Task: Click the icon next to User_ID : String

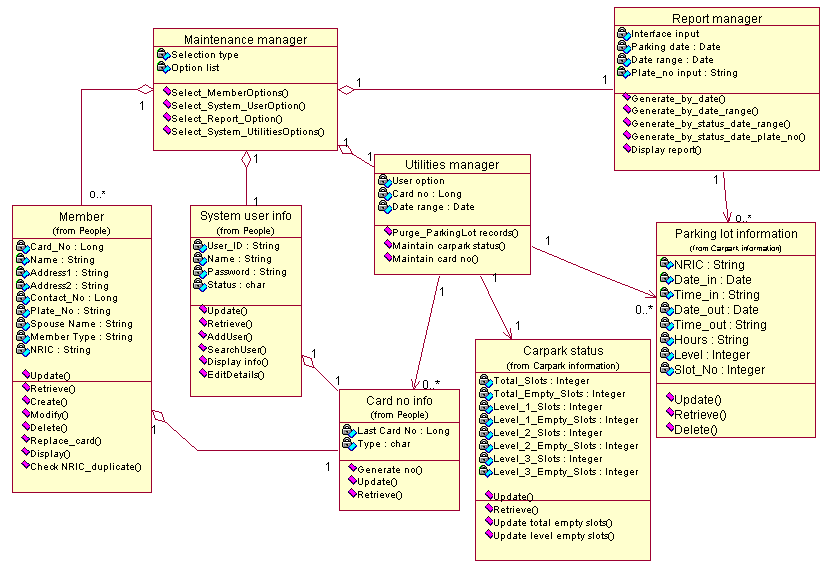Action: [199, 245]
